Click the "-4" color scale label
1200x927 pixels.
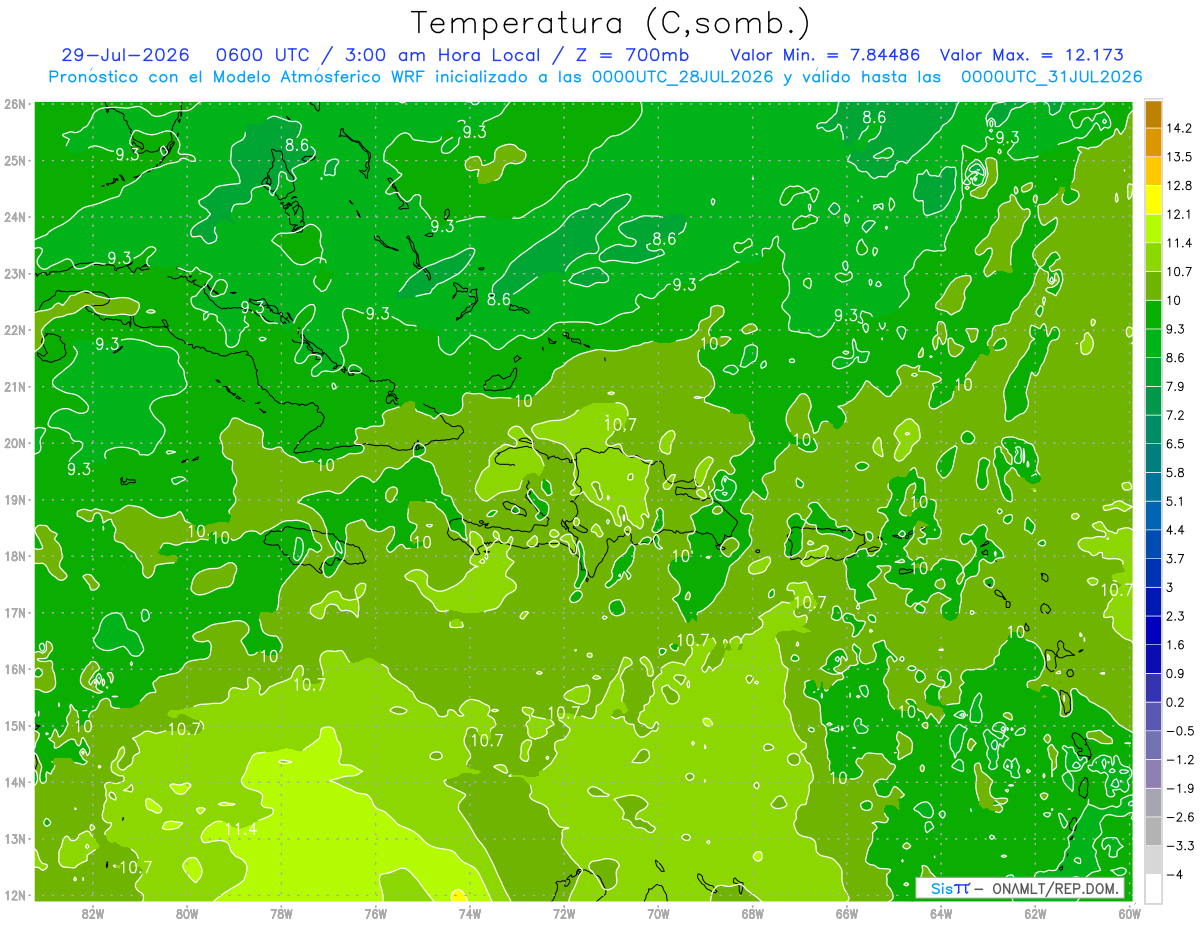tap(1174, 873)
